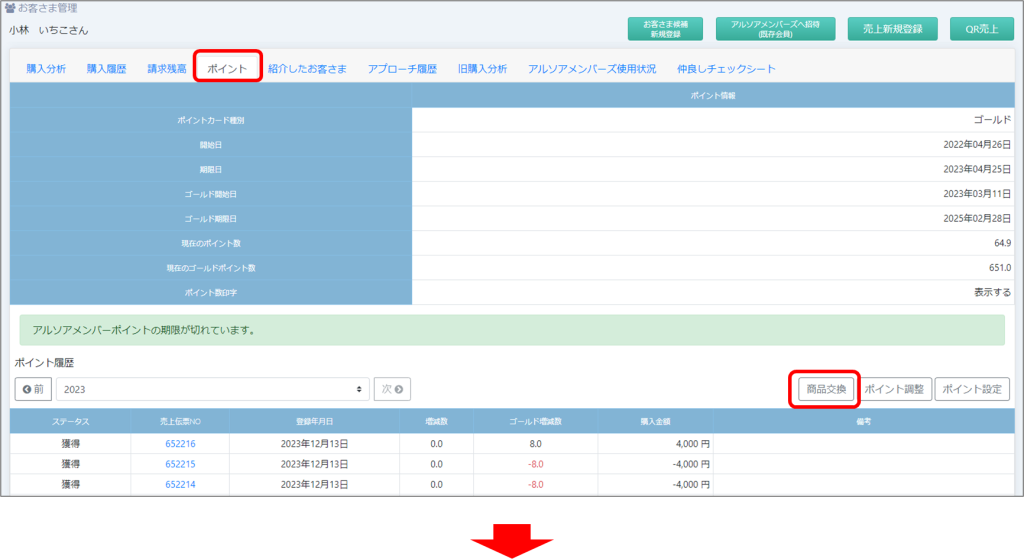Go to previous year with 前 button
This screenshot has height=559, width=1024.
[33, 390]
